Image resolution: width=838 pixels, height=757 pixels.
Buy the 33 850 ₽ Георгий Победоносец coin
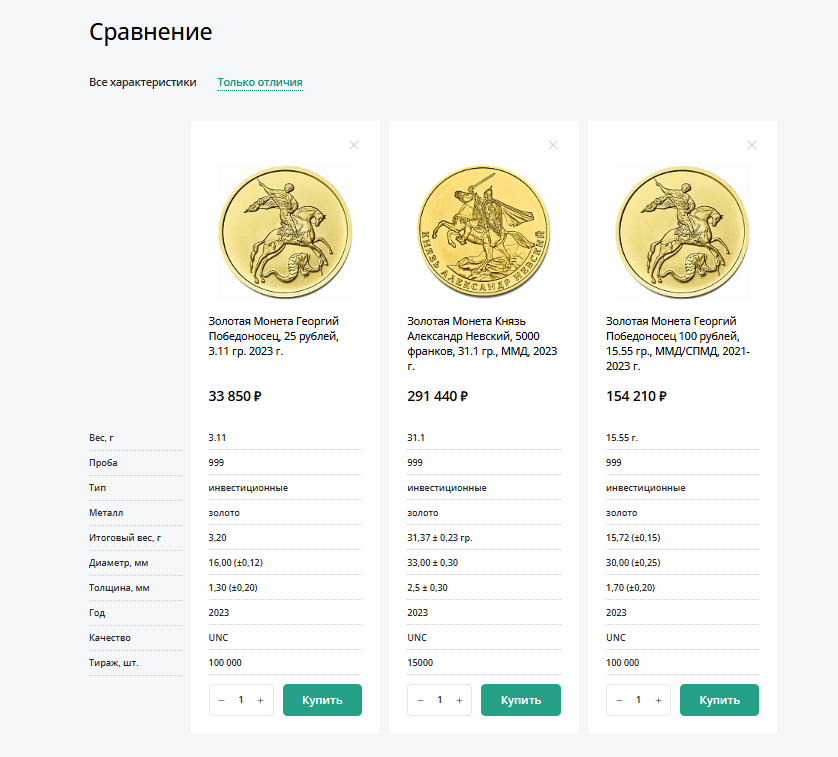(x=322, y=700)
